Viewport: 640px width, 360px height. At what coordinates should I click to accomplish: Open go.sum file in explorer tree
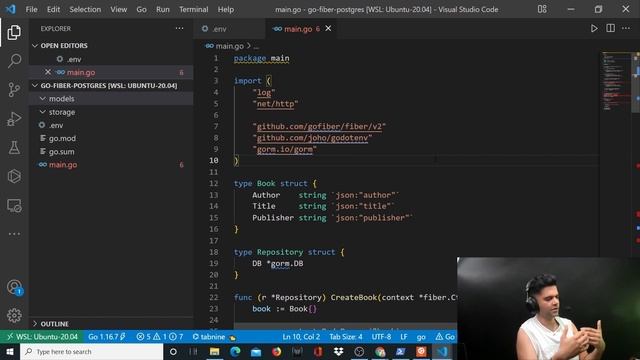[x=111, y=151]
